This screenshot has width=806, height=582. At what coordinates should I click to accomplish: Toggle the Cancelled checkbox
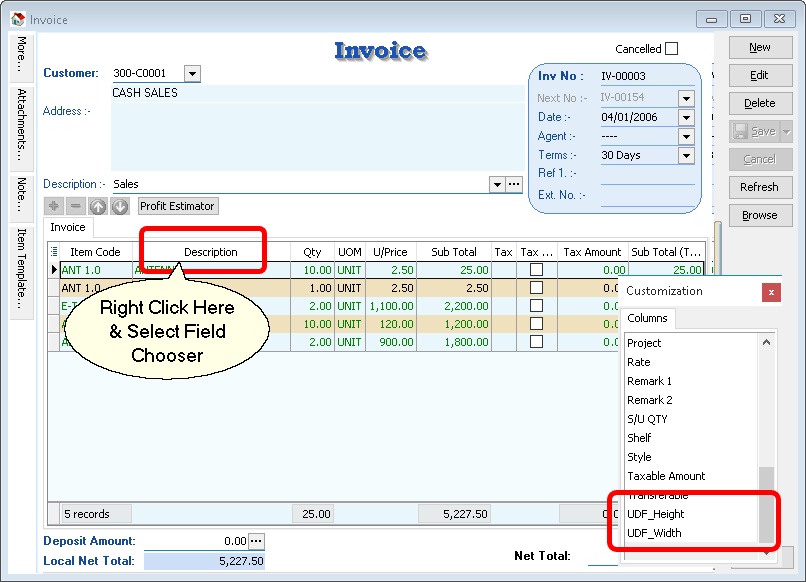pos(671,49)
